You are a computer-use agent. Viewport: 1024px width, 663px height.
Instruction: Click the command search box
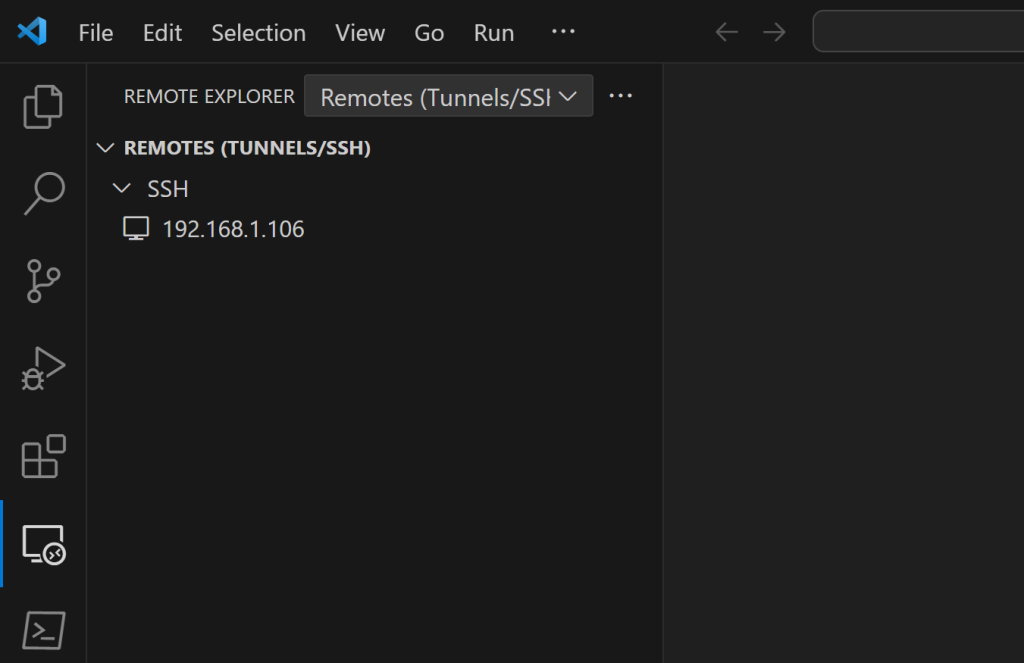point(915,31)
